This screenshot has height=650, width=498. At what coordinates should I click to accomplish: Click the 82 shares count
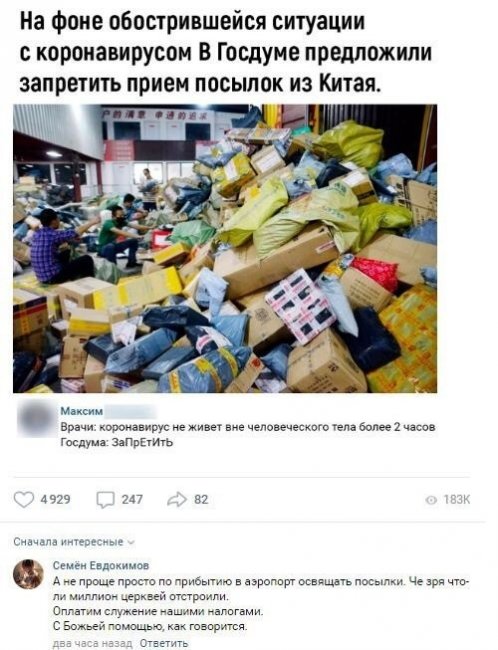tap(201, 500)
